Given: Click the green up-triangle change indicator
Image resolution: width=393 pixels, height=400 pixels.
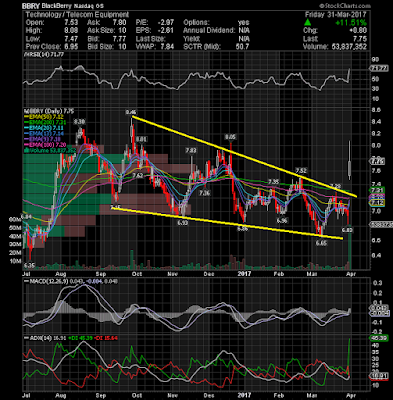Looking at the screenshot, I should (x=308, y=23).
